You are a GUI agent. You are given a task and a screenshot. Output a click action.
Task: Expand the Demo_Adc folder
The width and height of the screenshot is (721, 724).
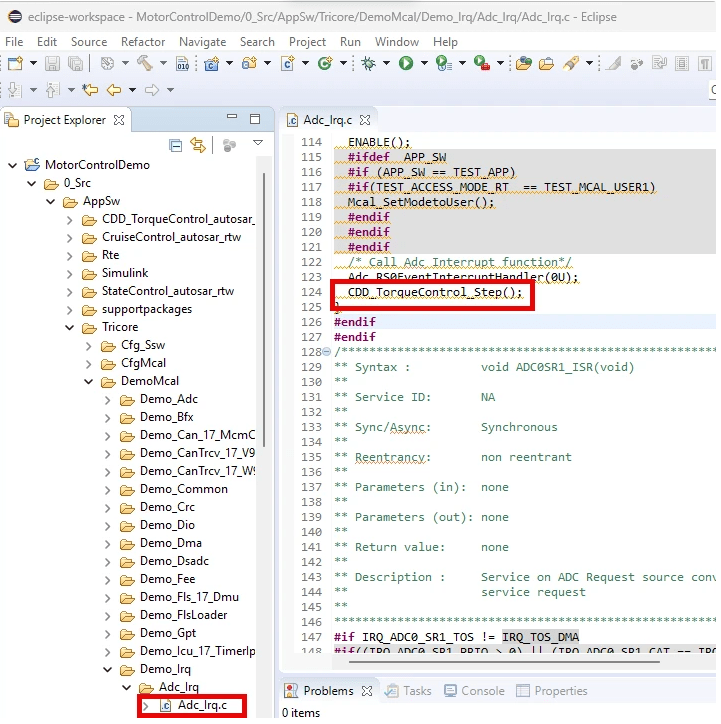coord(107,399)
